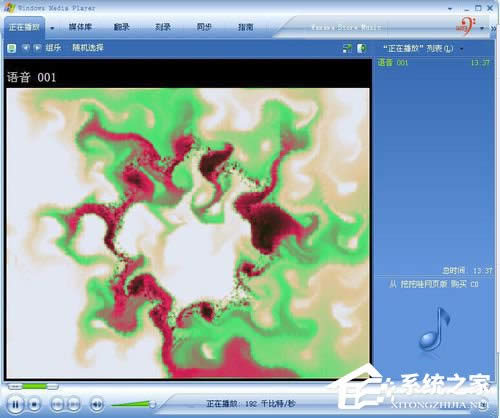This screenshot has width=500, height=418.
Task: Click the red bass clef store icon
Action: [466, 26]
